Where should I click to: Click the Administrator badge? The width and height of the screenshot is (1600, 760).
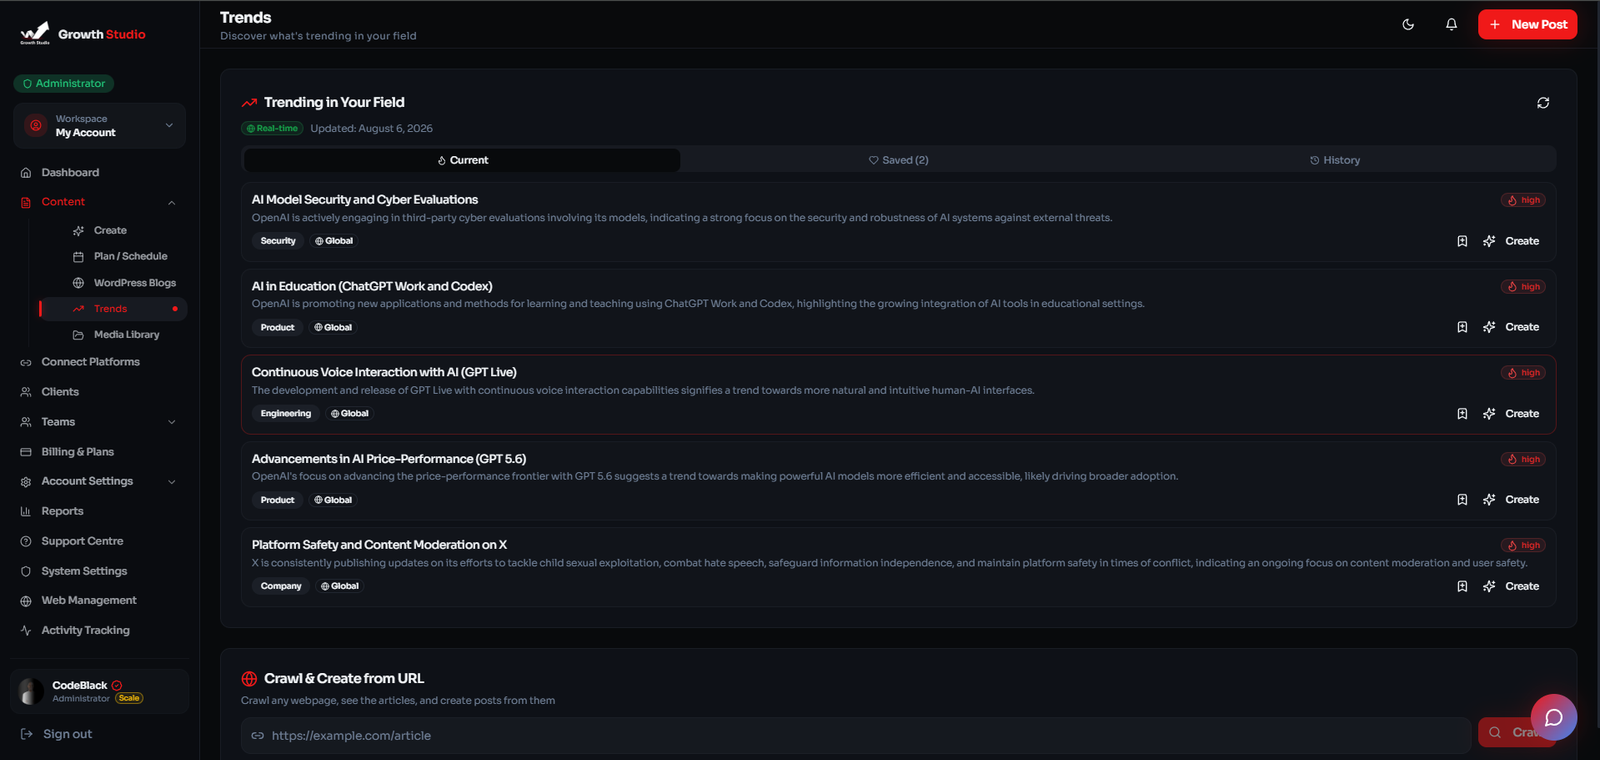(x=64, y=84)
